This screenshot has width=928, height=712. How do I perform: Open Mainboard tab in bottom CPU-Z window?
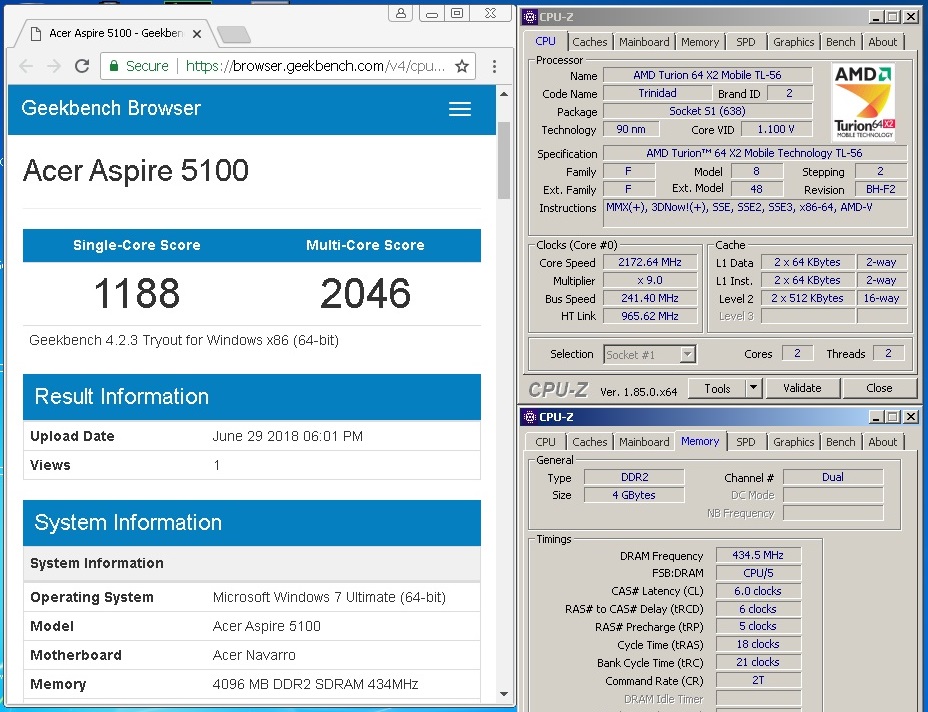(x=644, y=442)
